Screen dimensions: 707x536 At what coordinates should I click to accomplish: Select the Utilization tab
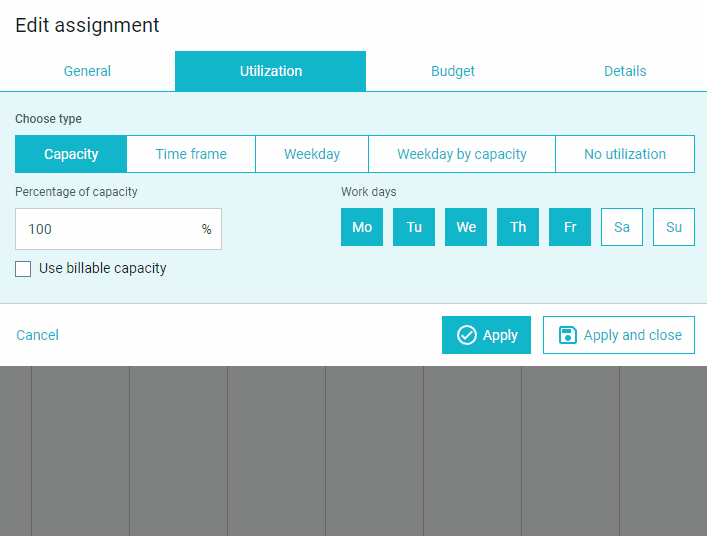pyautogui.click(x=271, y=71)
